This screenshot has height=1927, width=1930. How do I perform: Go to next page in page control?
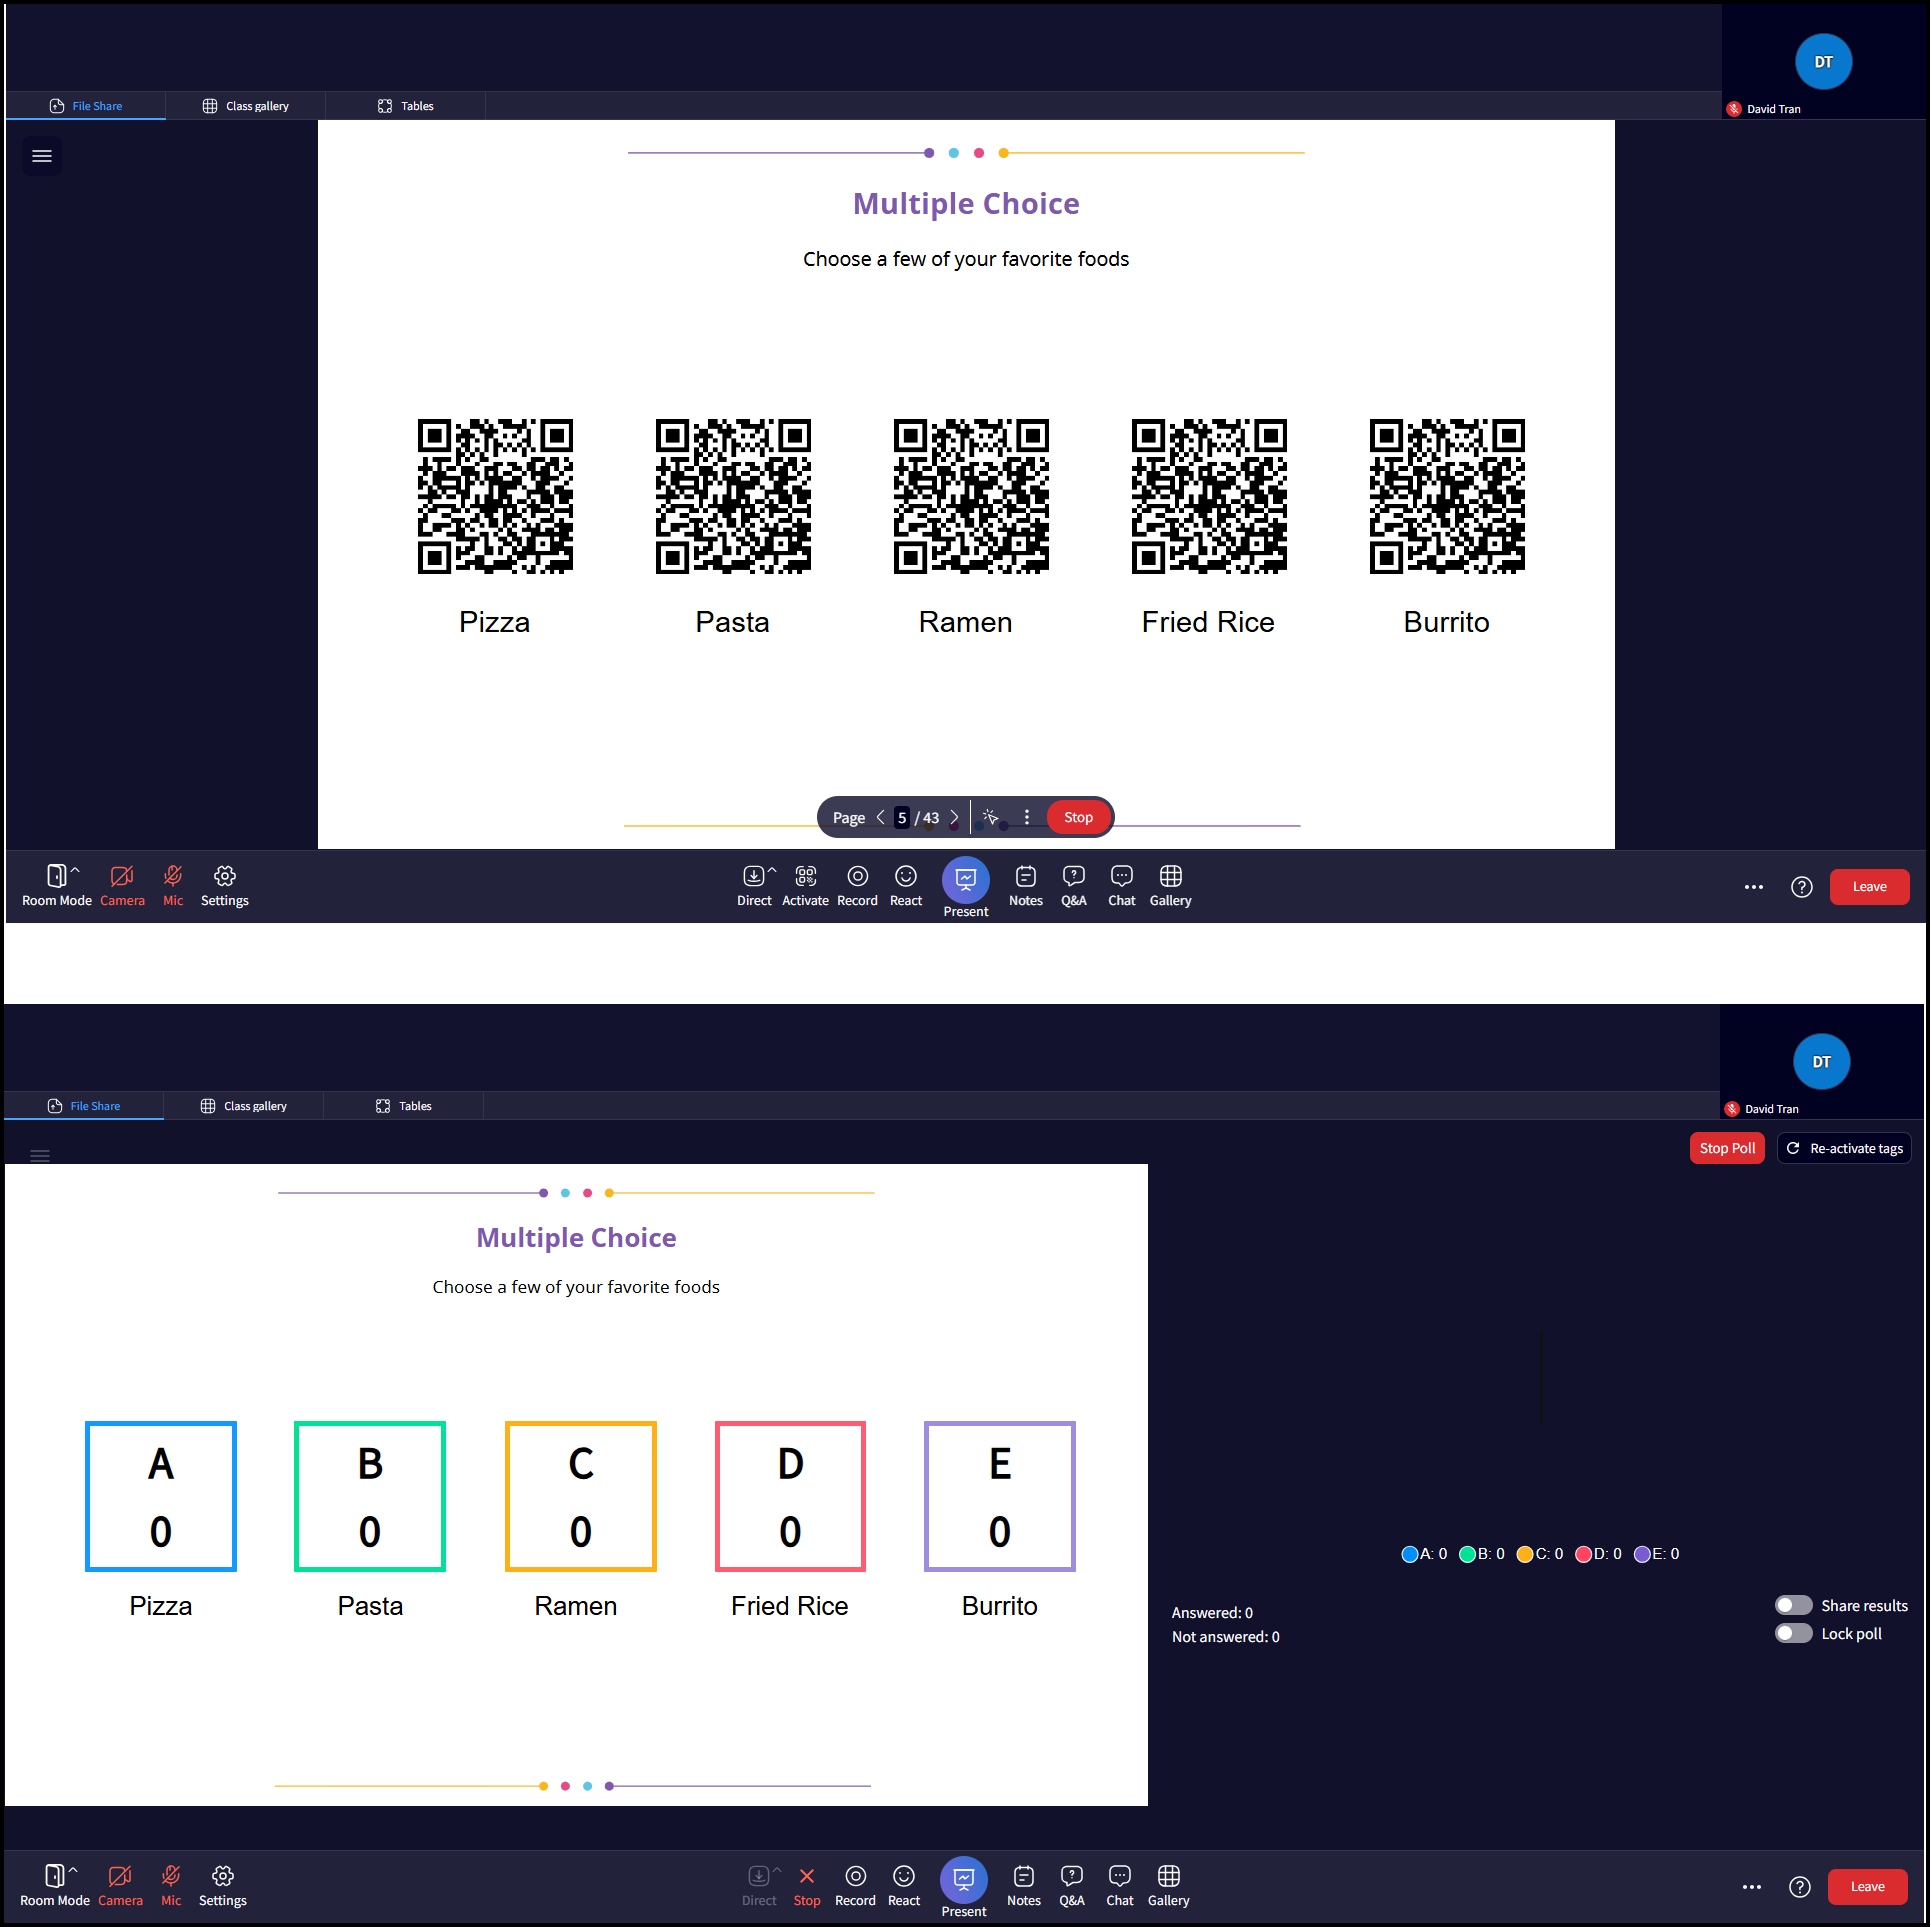pos(954,817)
